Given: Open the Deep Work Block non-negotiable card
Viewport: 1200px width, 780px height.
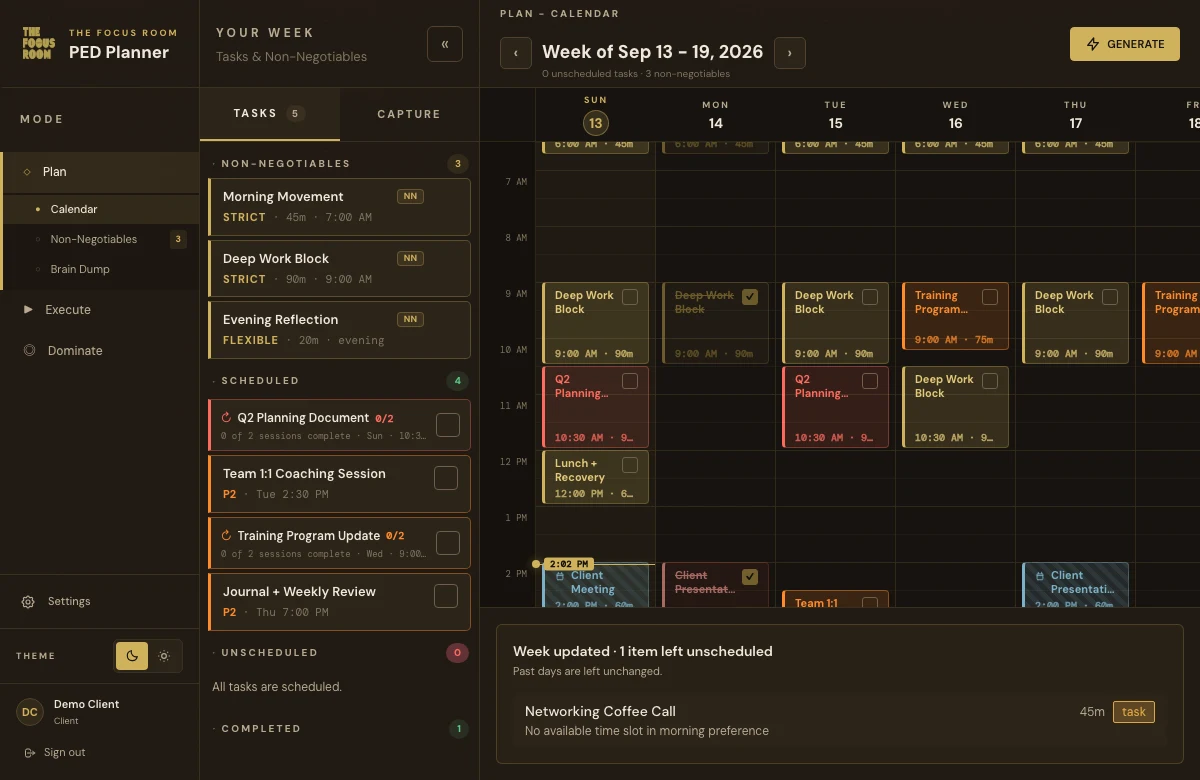Looking at the screenshot, I should pyautogui.click(x=339, y=269).
